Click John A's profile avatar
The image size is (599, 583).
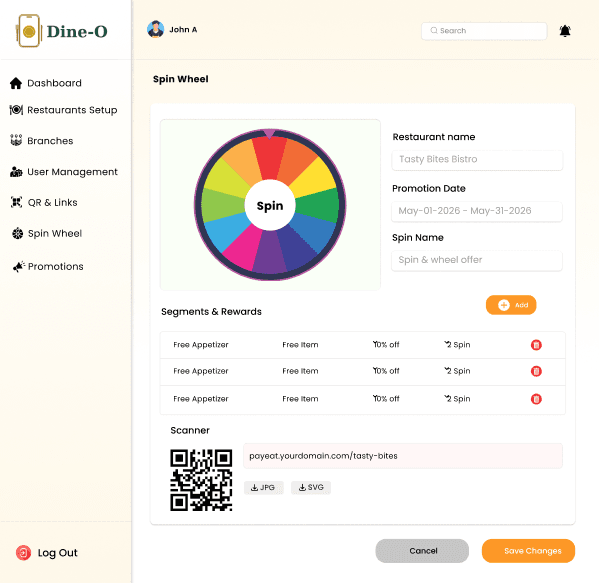point(155,29)
